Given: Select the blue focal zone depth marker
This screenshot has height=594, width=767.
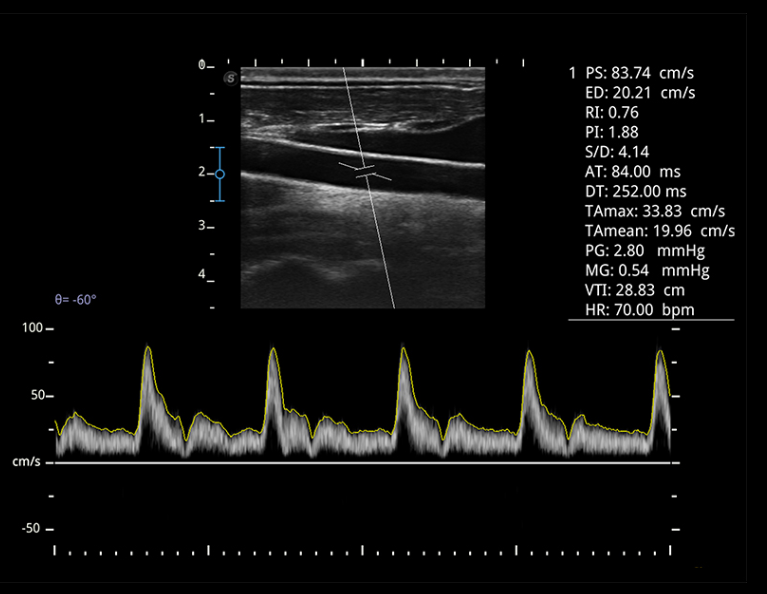Looking at the screenshot, I should (220, 174).
